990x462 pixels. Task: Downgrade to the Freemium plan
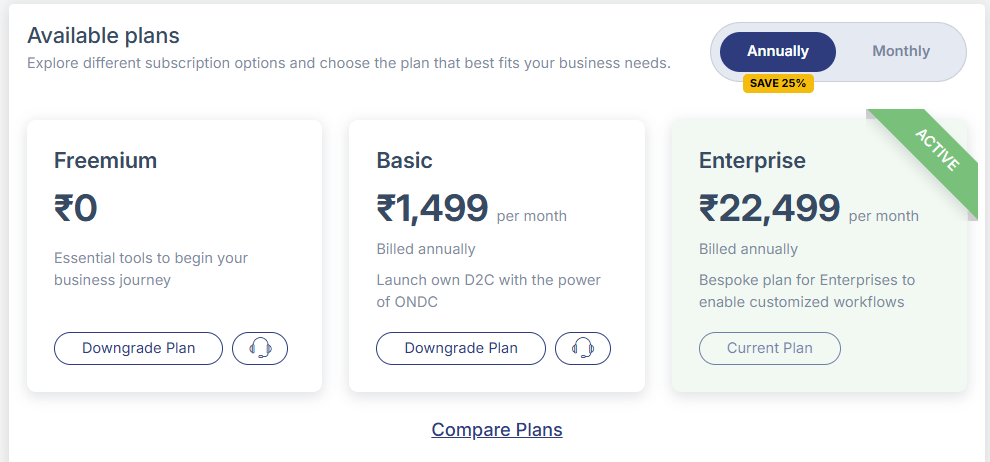tap(138, 348)
